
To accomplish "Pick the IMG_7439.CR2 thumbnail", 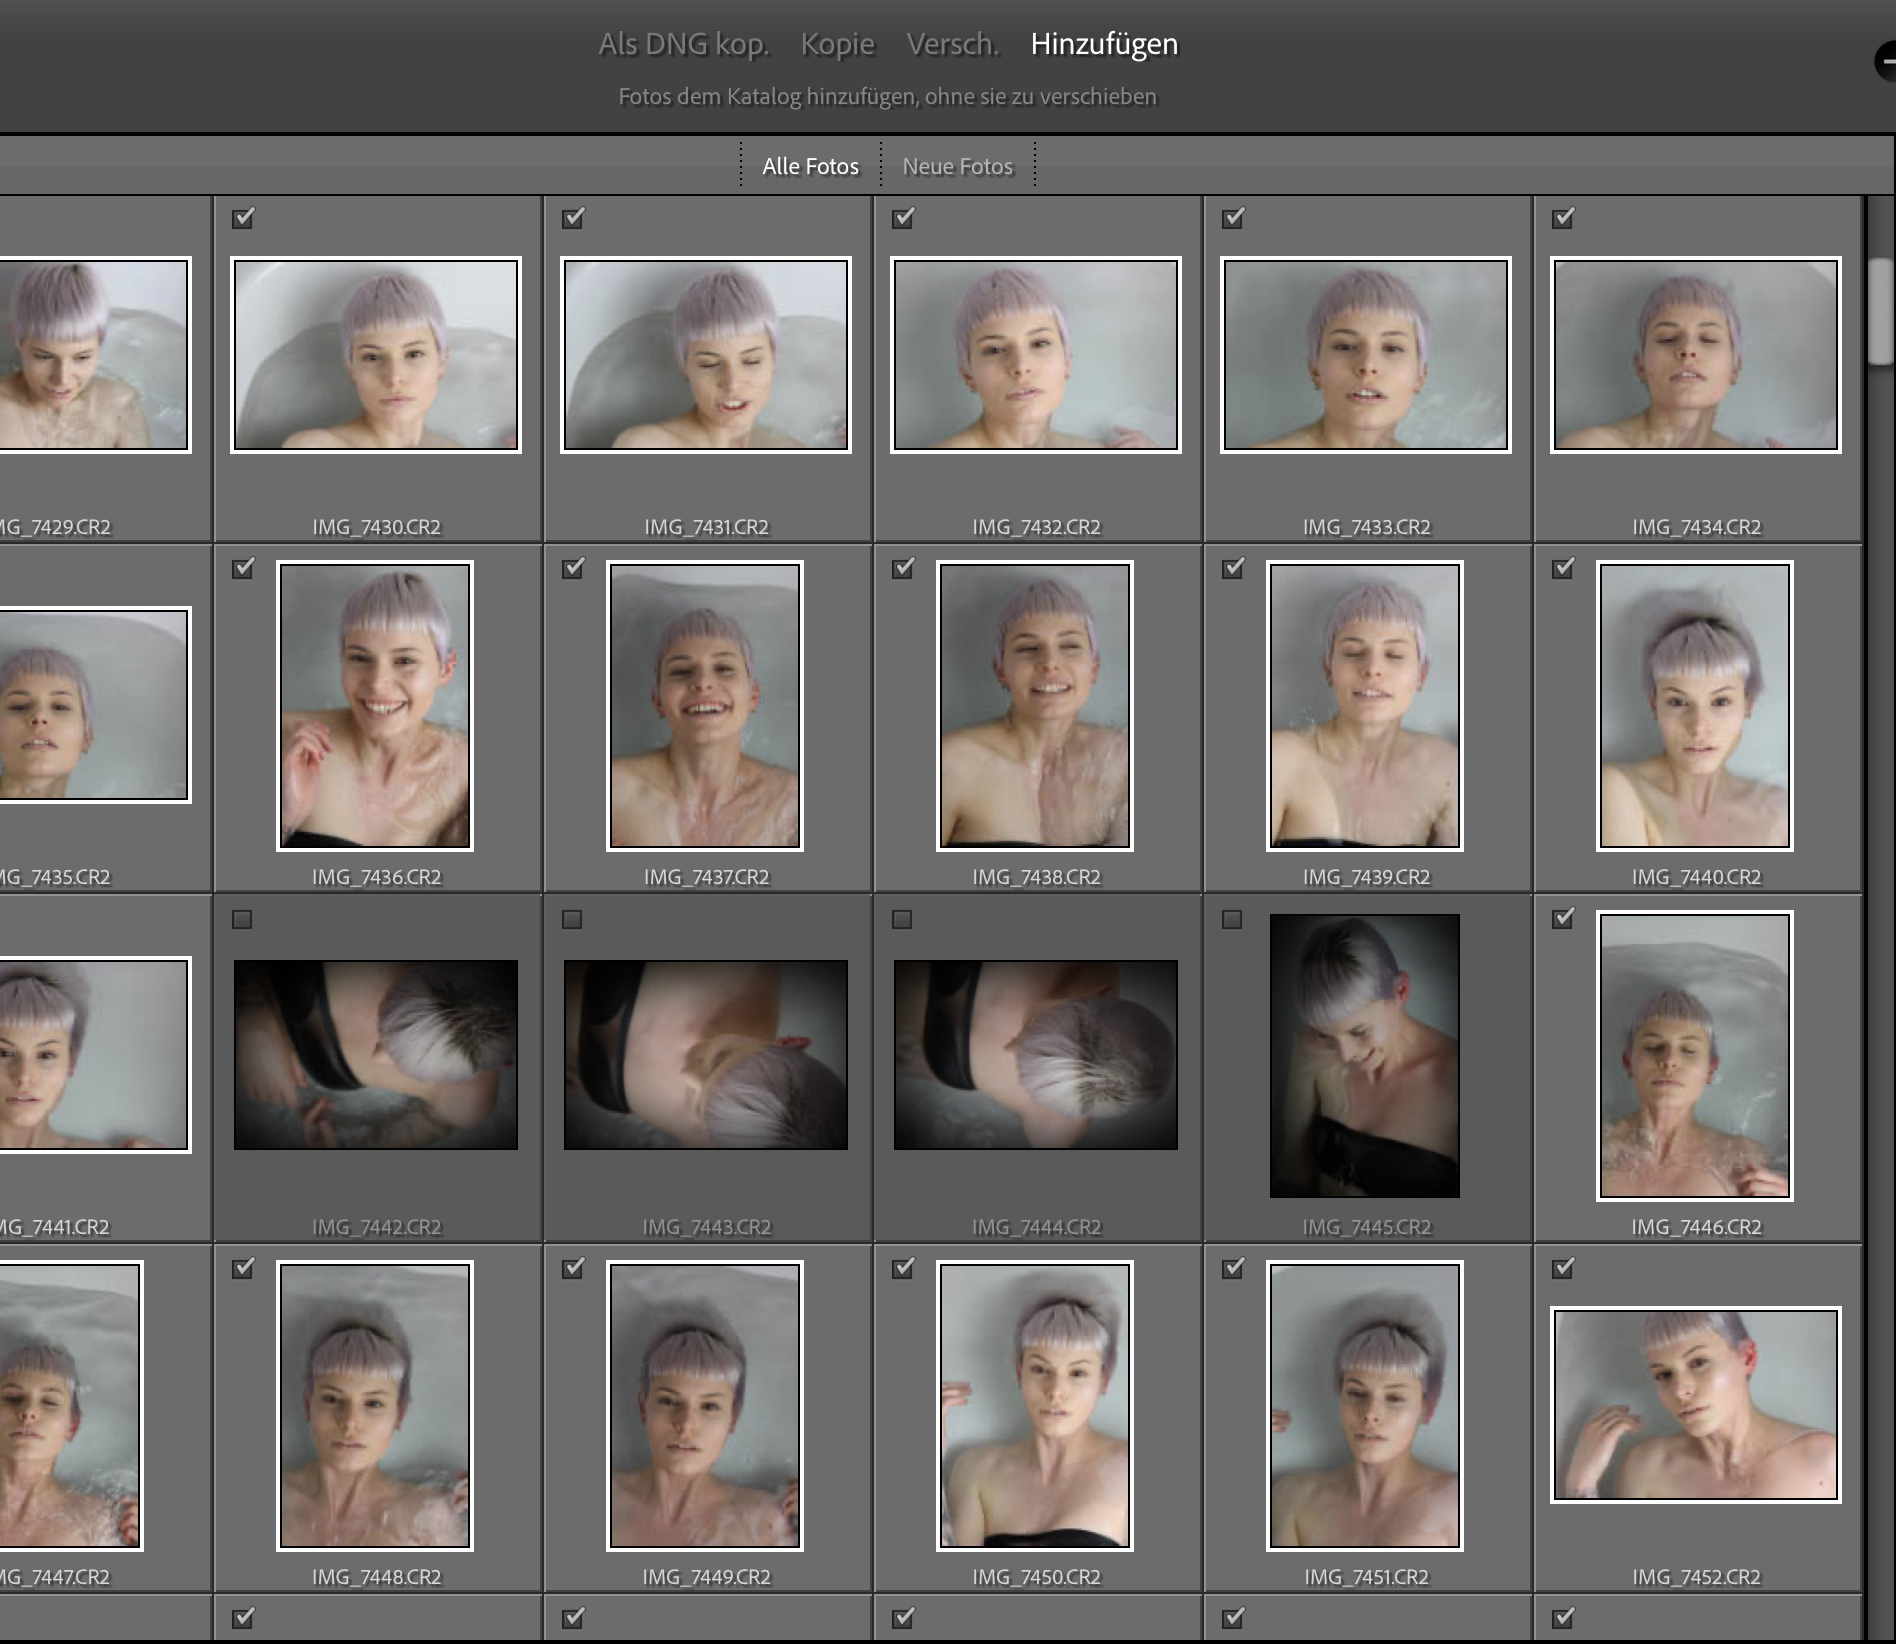I will pyautogui.click(x=1365, y=706).
